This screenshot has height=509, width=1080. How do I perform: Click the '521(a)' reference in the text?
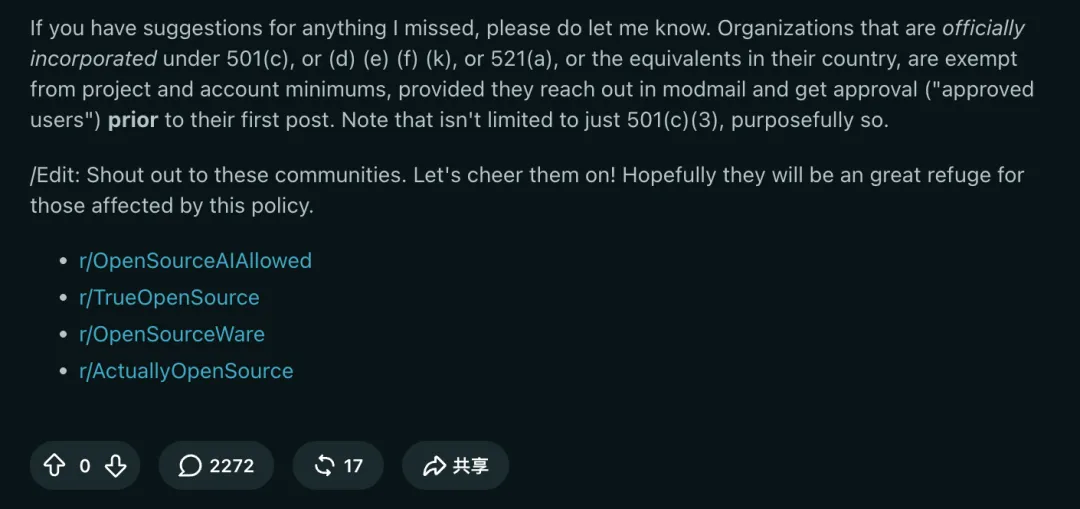pos(523,59)
